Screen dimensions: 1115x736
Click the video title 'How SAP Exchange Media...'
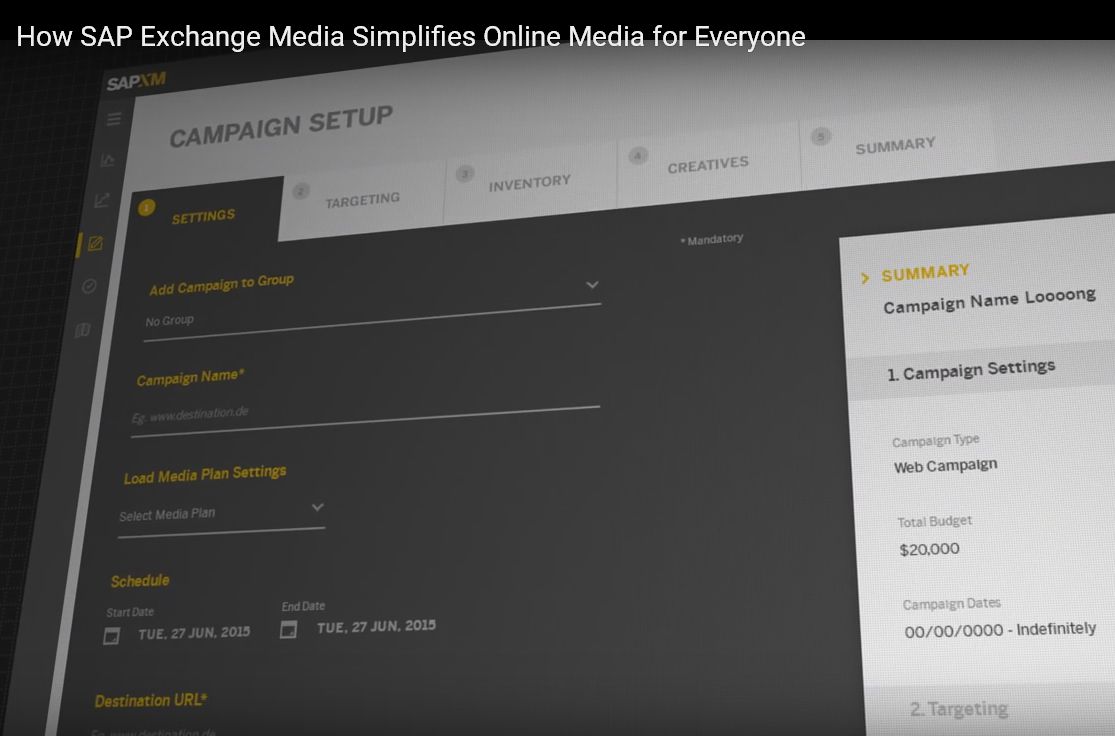[x=411, y=36]
